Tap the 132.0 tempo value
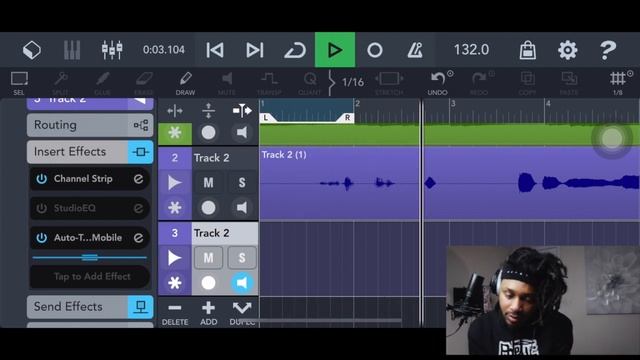The image size is (640, 360). click(471, 50)
